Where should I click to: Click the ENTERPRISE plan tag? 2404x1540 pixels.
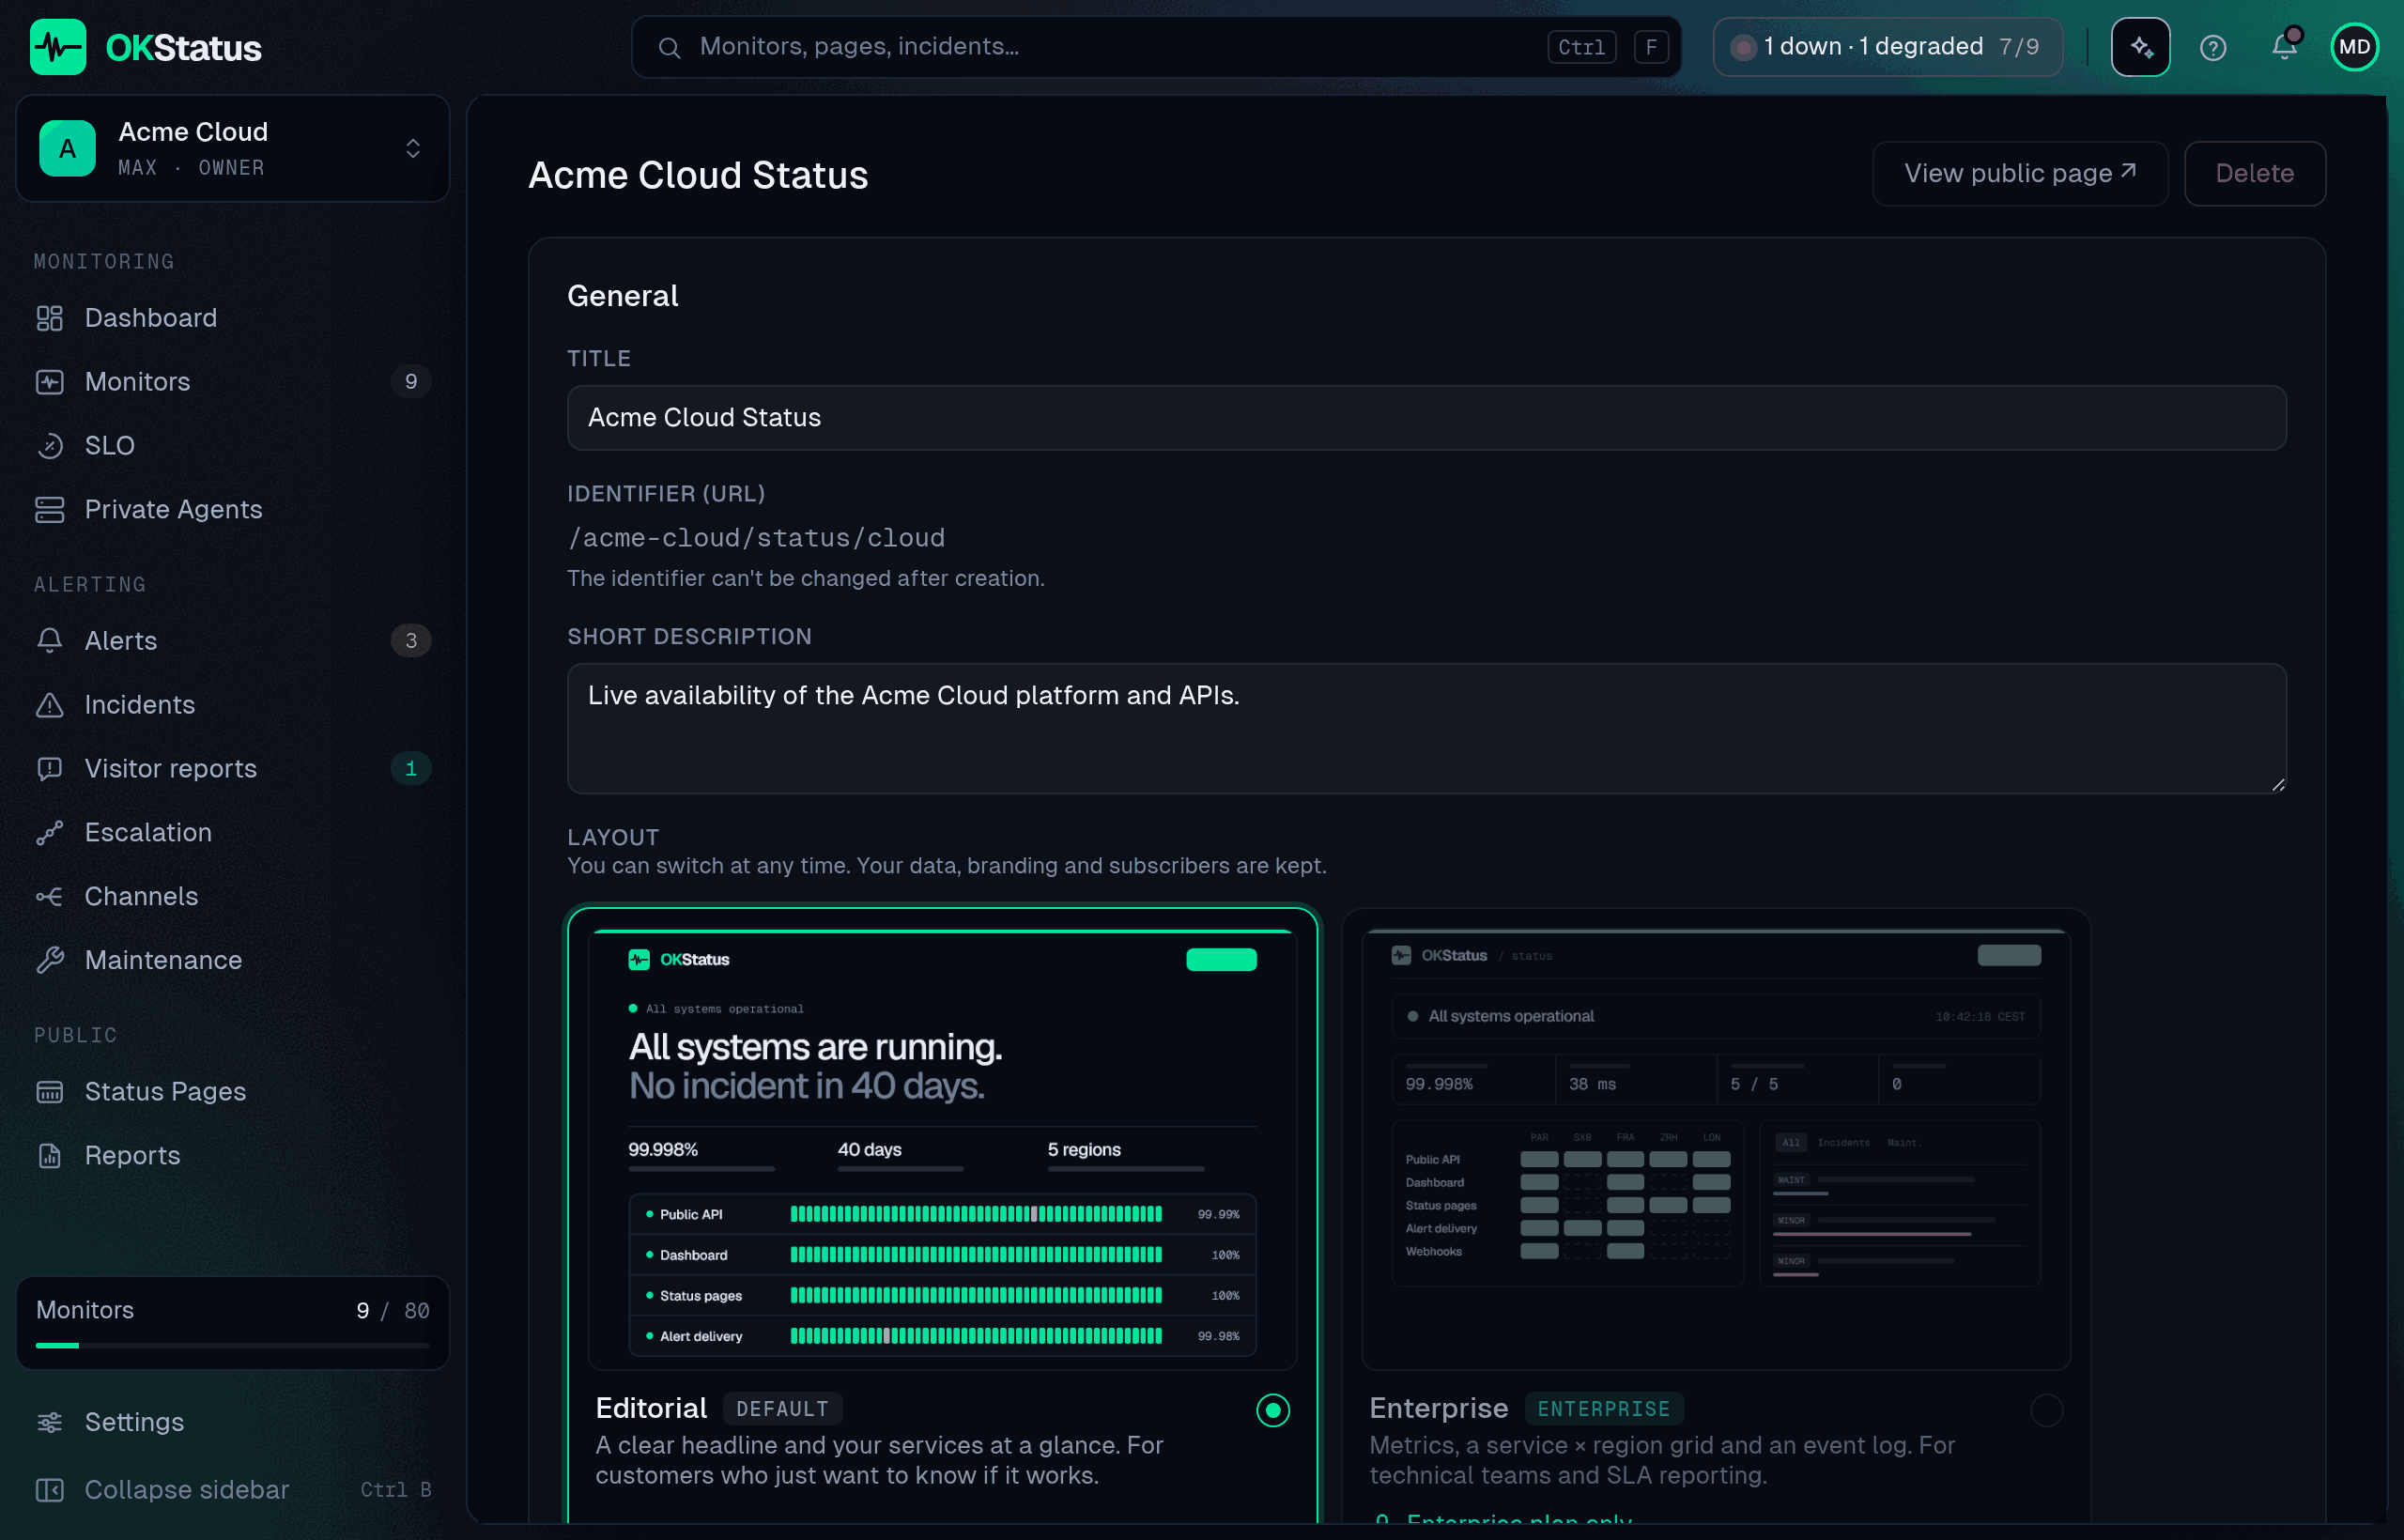[x=1603, y=1409]
